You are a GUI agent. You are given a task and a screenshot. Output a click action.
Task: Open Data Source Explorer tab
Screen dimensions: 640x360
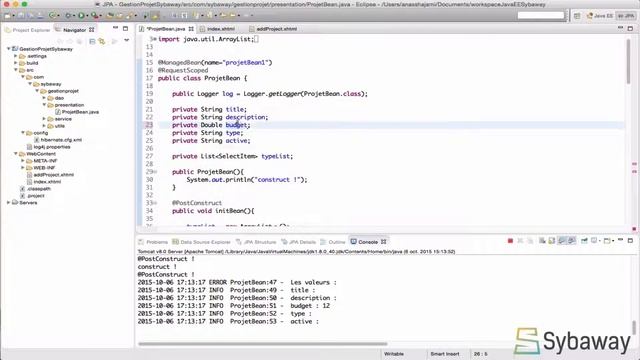201,242
